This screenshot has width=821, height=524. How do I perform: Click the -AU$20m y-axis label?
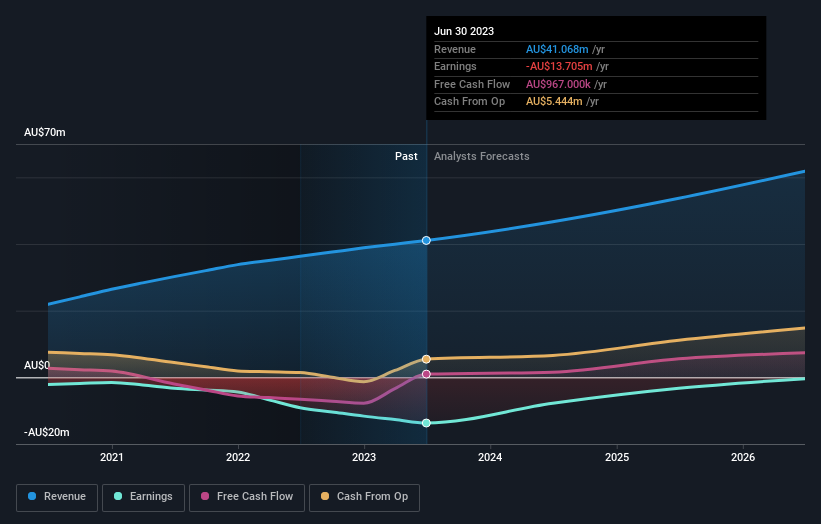47,432
